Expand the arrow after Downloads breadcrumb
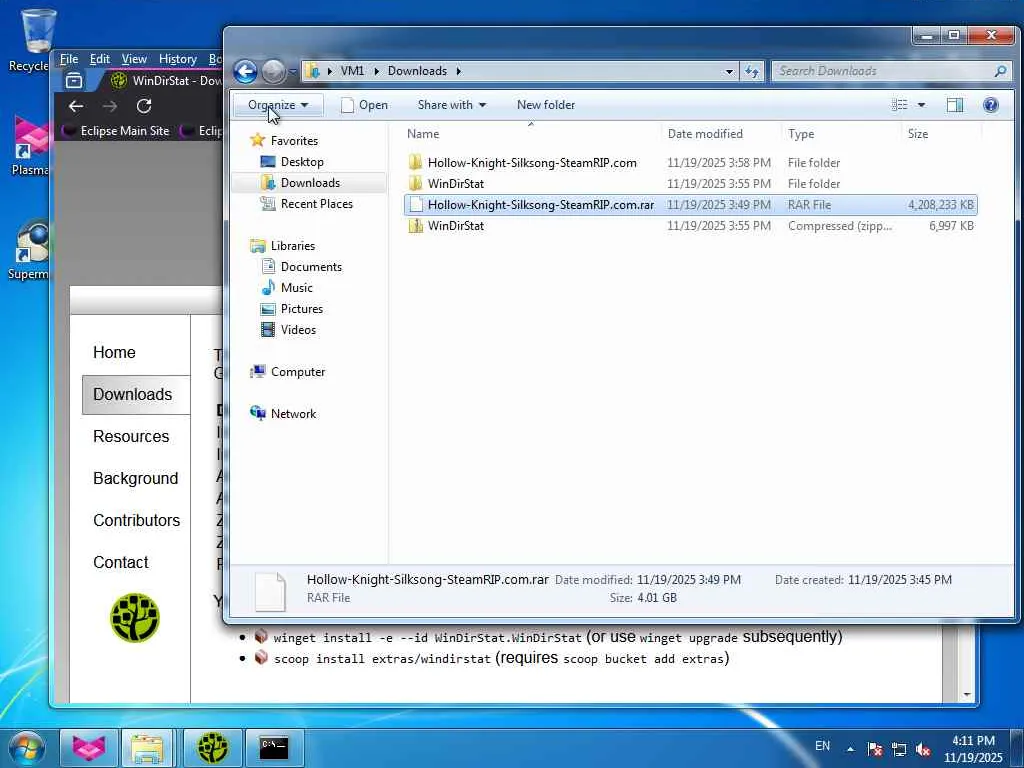Image resolution: width=1024 pixels, height=768 pixels. coord(458,71)
